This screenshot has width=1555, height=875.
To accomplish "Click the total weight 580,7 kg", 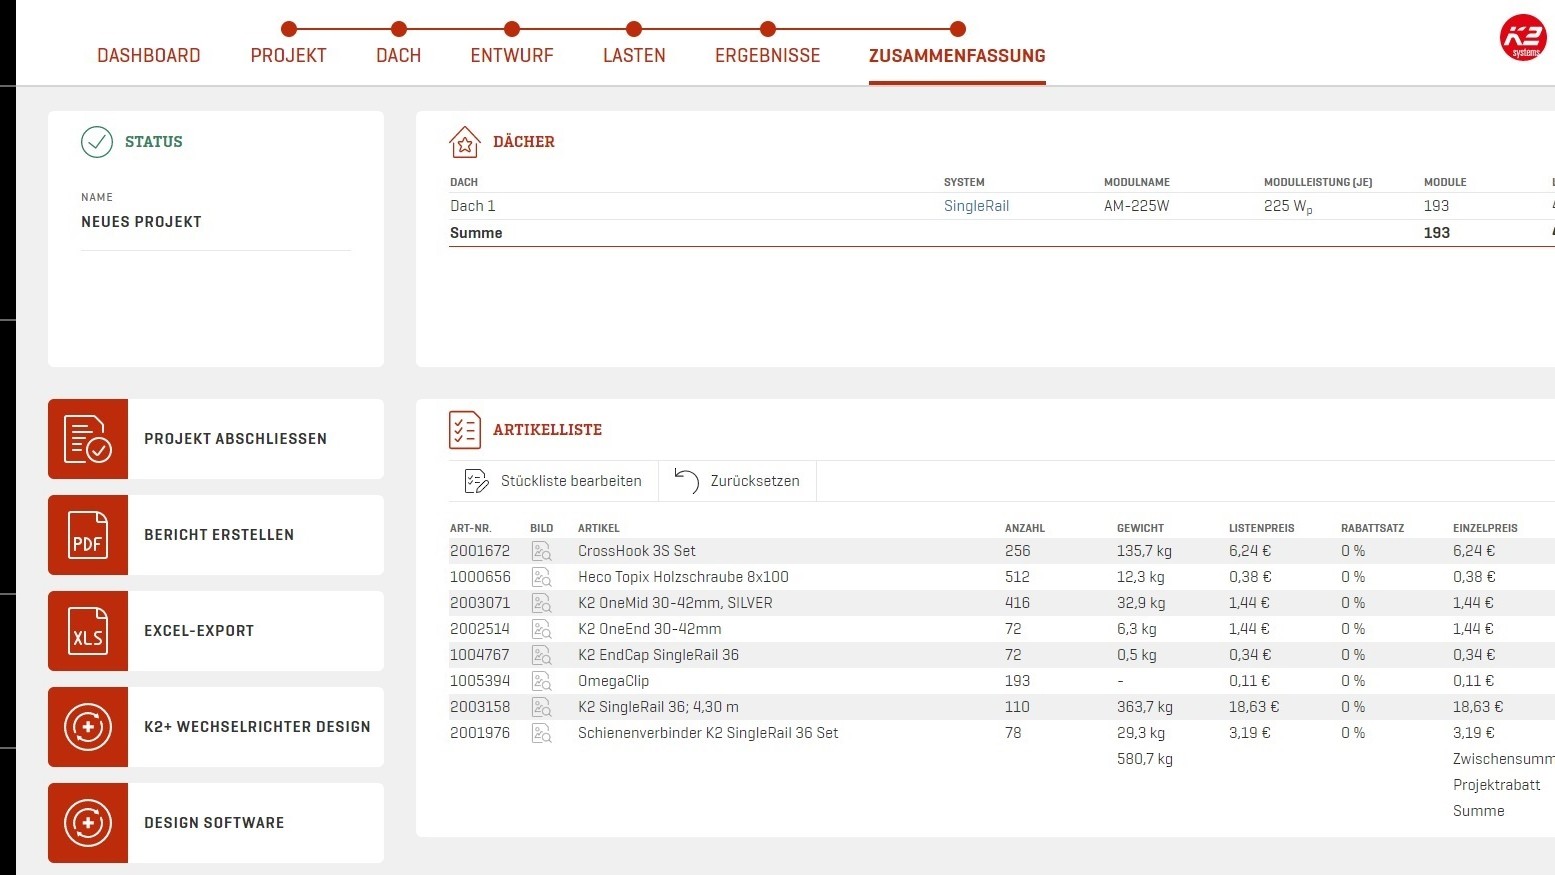I will pos(1145,759).
